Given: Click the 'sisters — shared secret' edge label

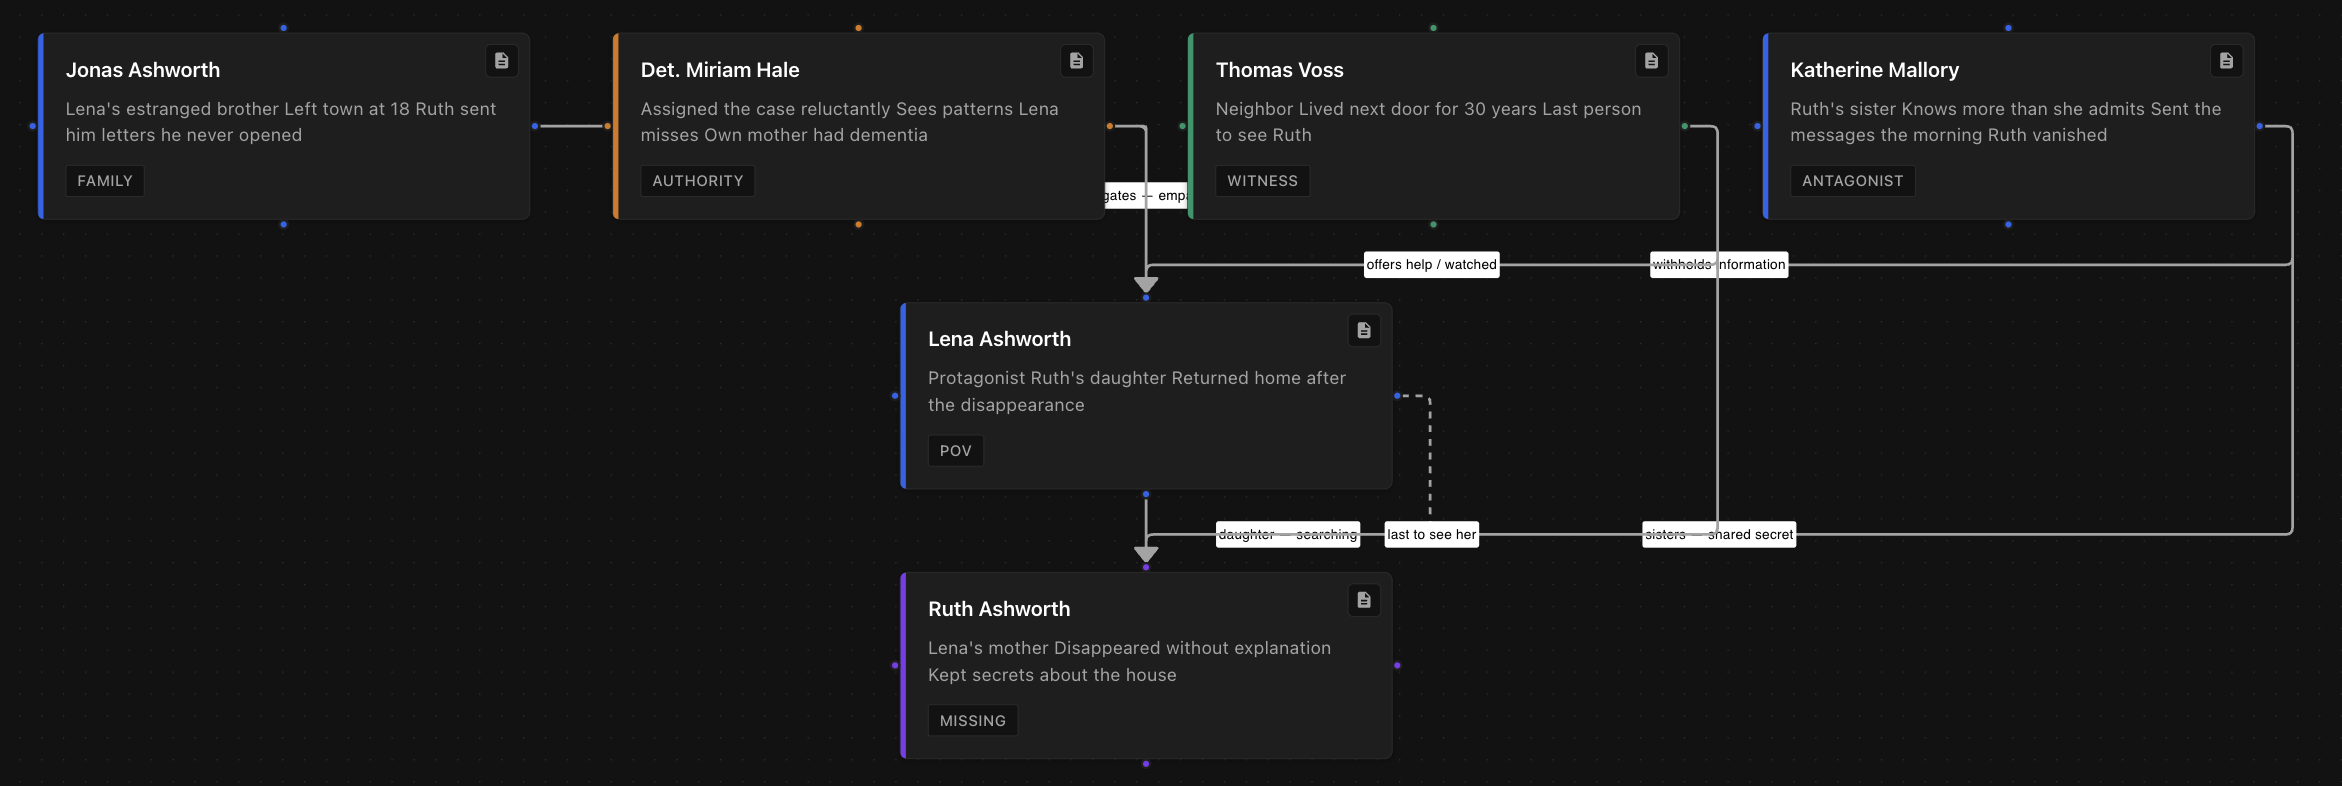Looking at the screenshot, I should pyautogui.click(x=1719, y=535).
